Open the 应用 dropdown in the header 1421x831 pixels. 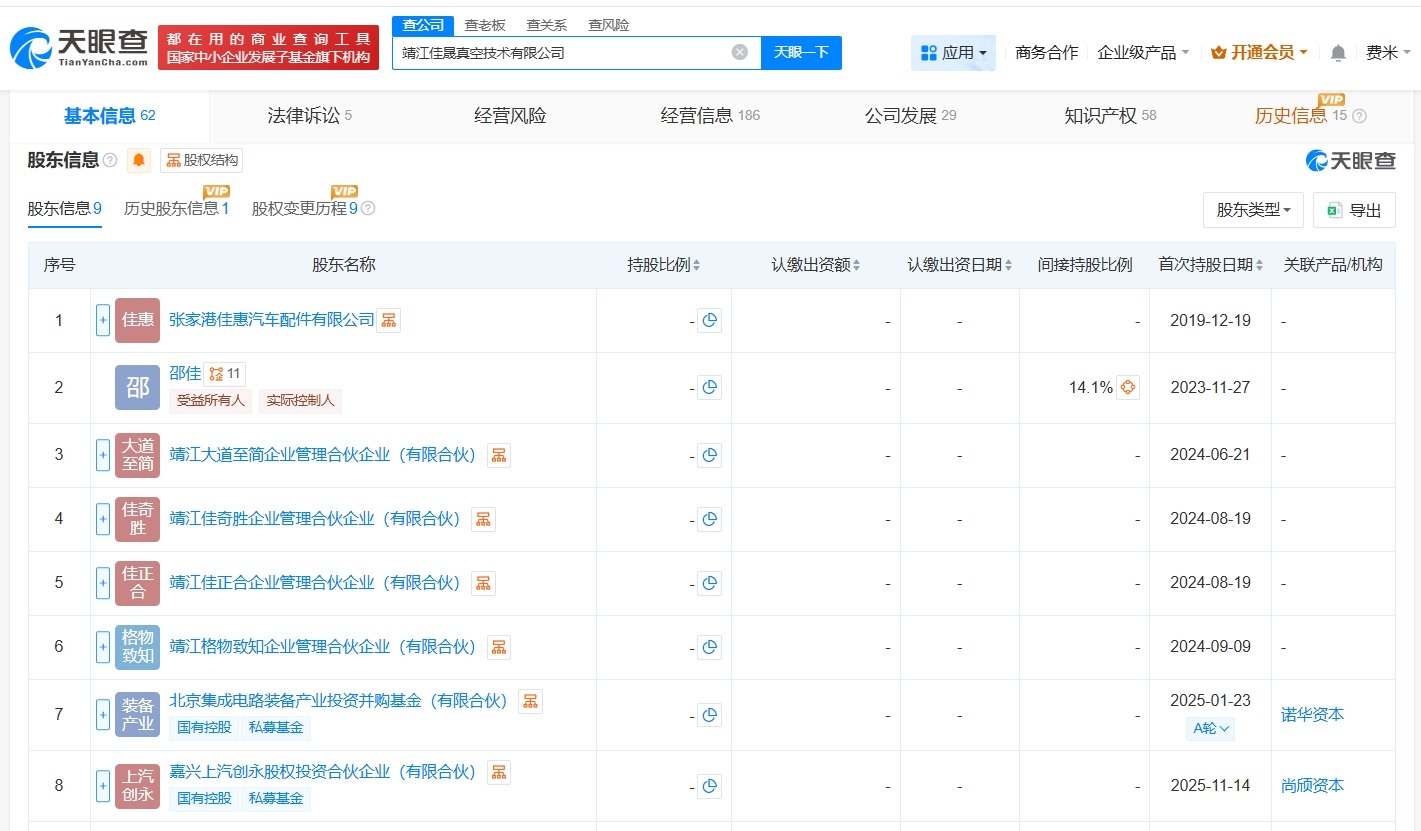tap(953, 52)
